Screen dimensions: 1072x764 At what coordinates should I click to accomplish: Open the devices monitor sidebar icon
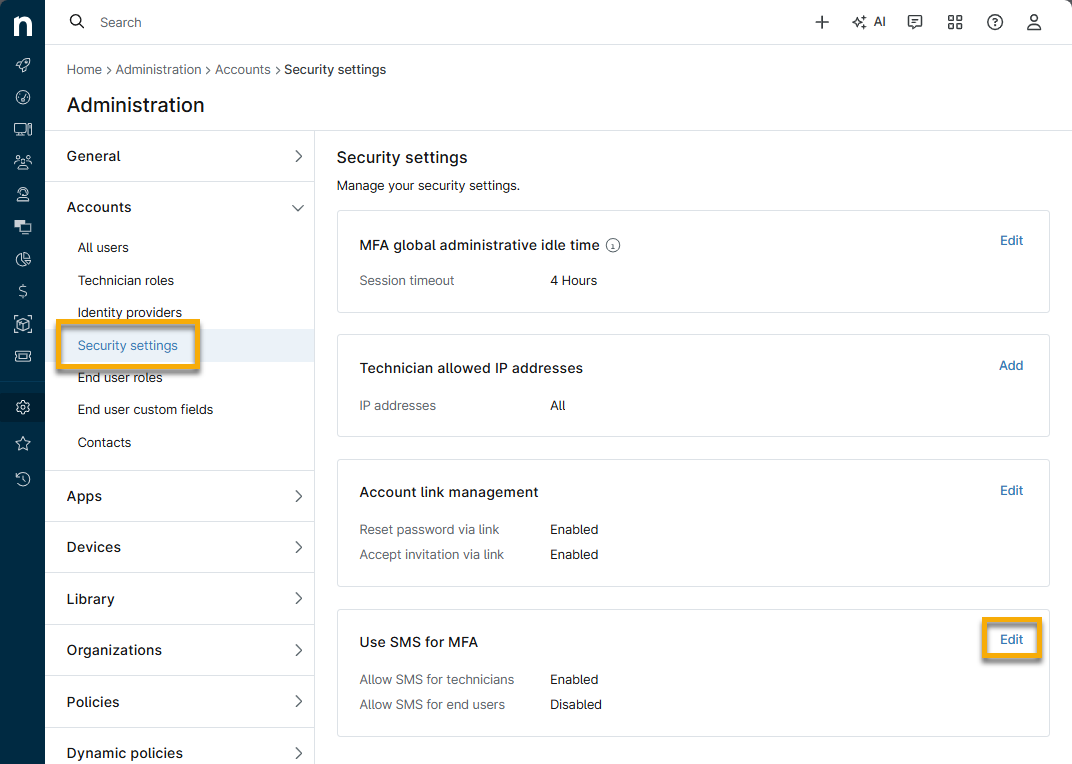click(x=23, y=129)
